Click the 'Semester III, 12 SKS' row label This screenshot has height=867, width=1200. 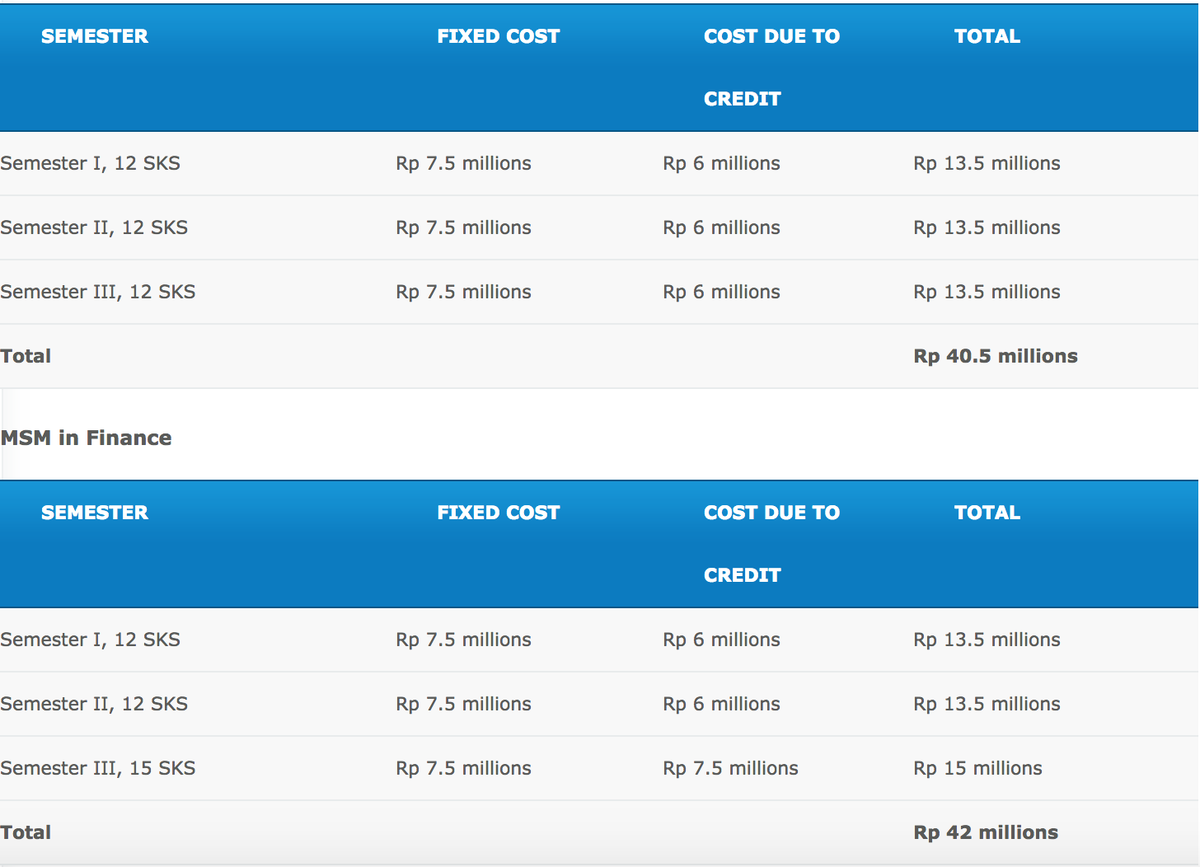pyautogui.click(x=98, y=292)
